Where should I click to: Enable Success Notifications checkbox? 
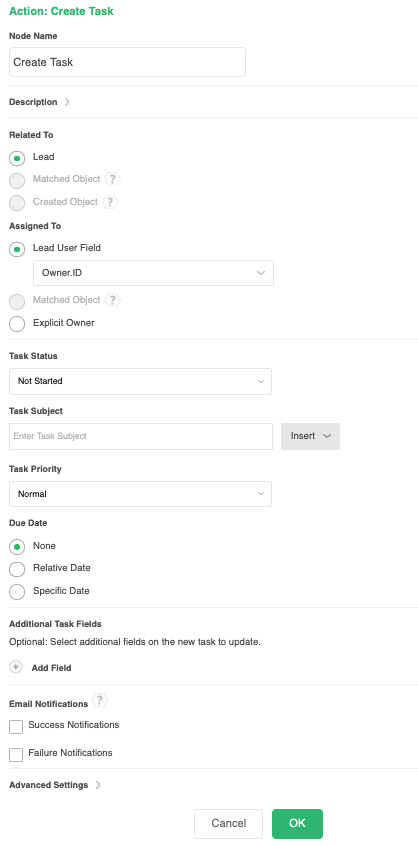pyautogui.click(x=16, y=727)
